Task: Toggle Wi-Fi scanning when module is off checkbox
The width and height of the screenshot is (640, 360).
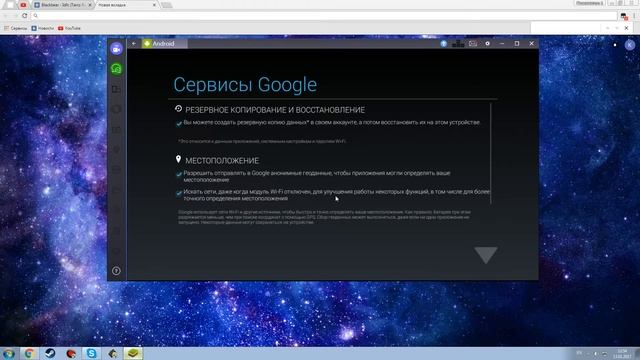Action: pyautogui.click(x=179, y=193)
